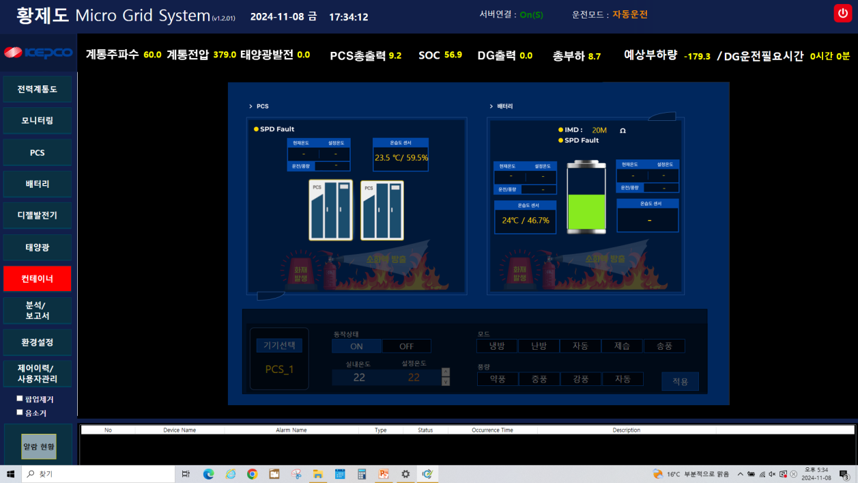Open Chrome from the taskbar
The height and width of the screenshot is (483, 858).
point(252,474)
